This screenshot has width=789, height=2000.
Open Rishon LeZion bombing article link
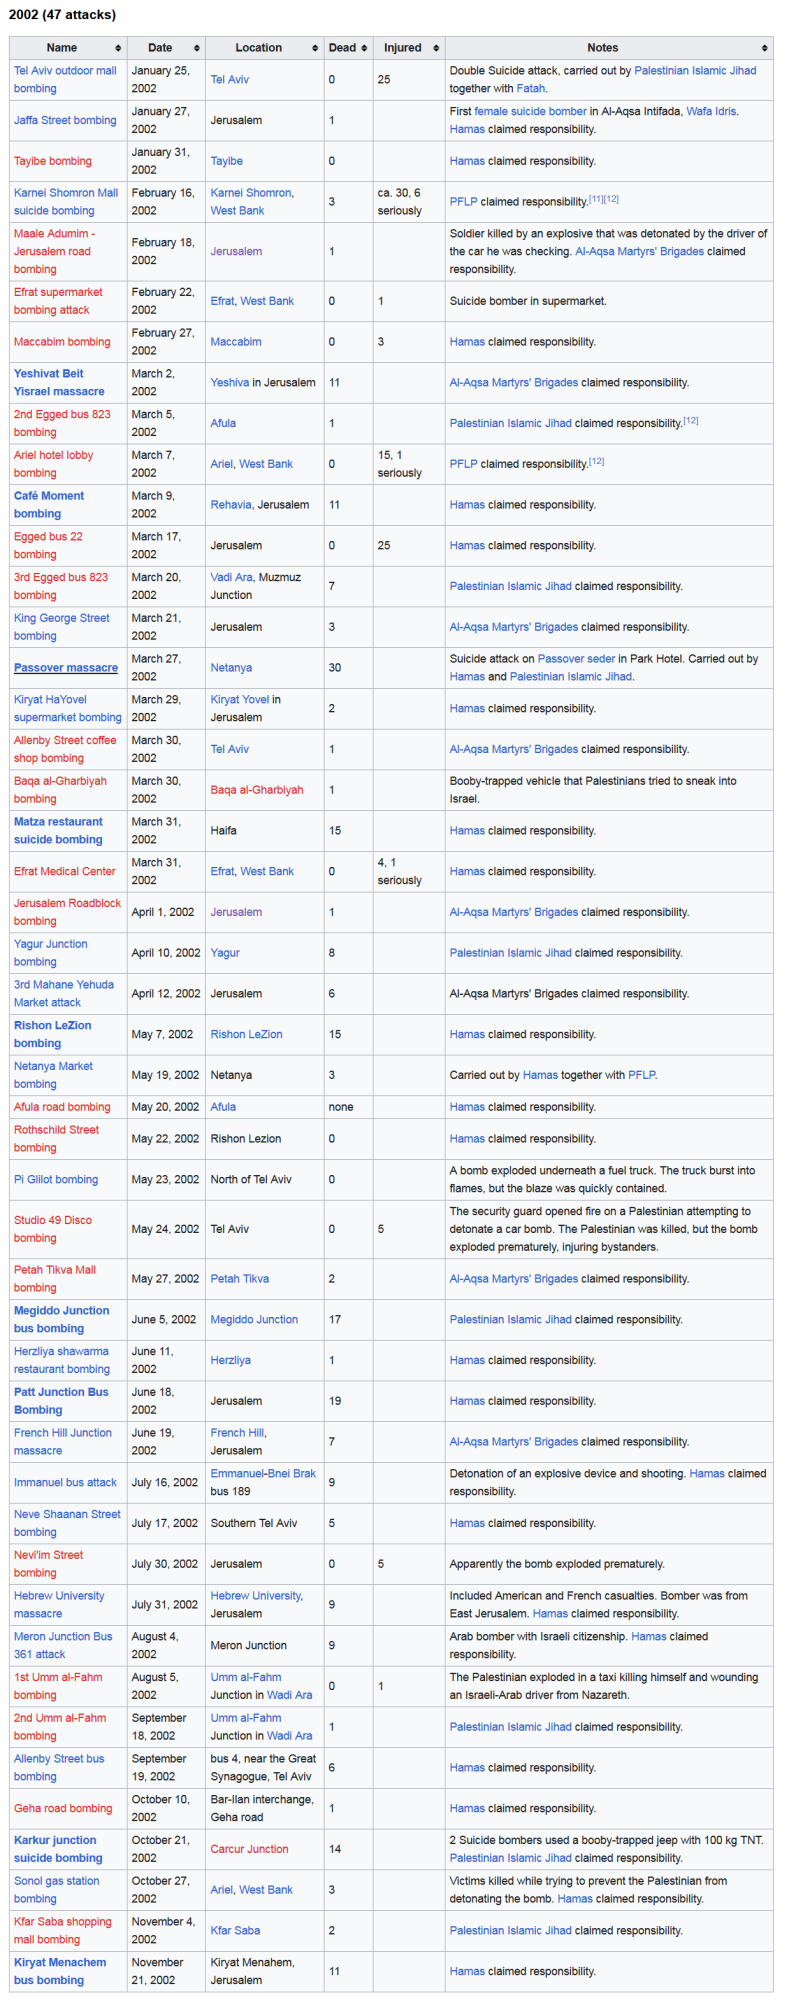[x=52, y=1035]
